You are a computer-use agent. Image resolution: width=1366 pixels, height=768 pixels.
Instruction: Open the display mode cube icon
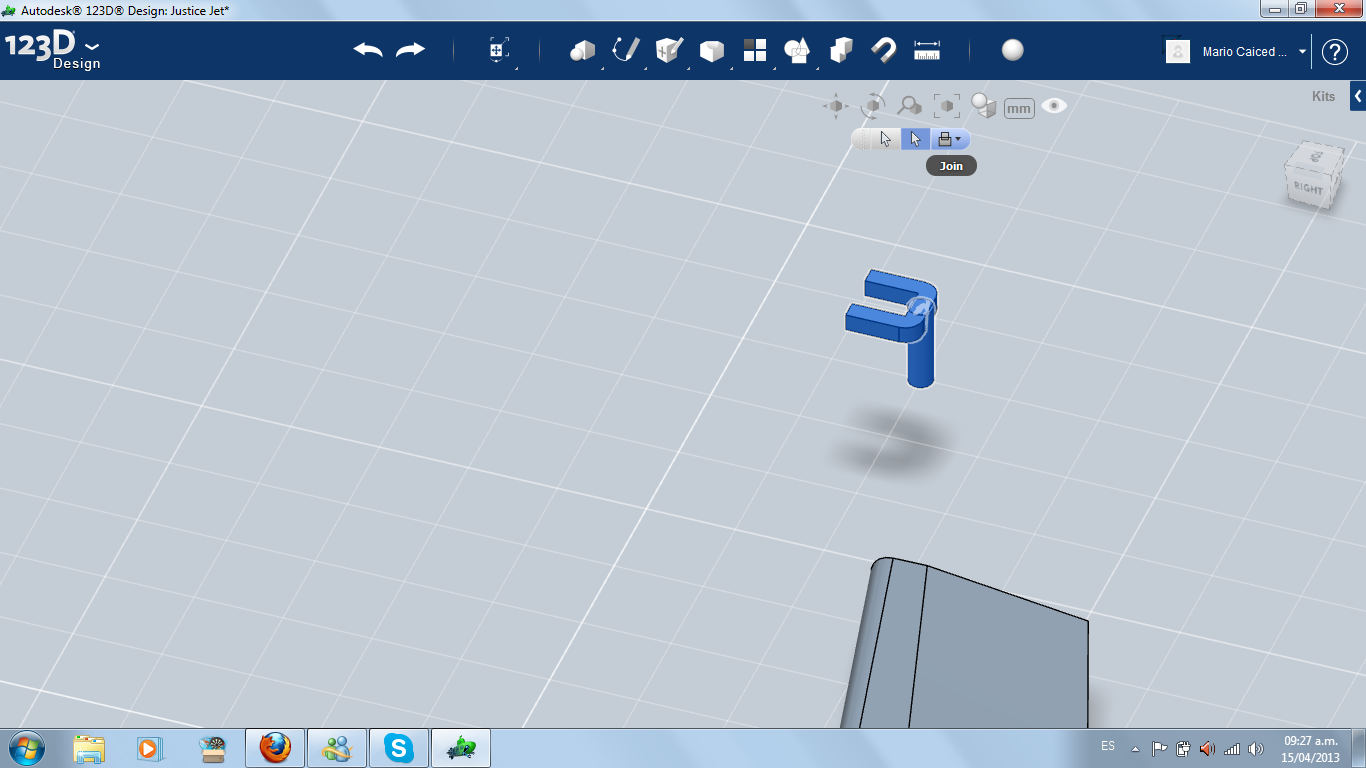click(x=984, y=106)
